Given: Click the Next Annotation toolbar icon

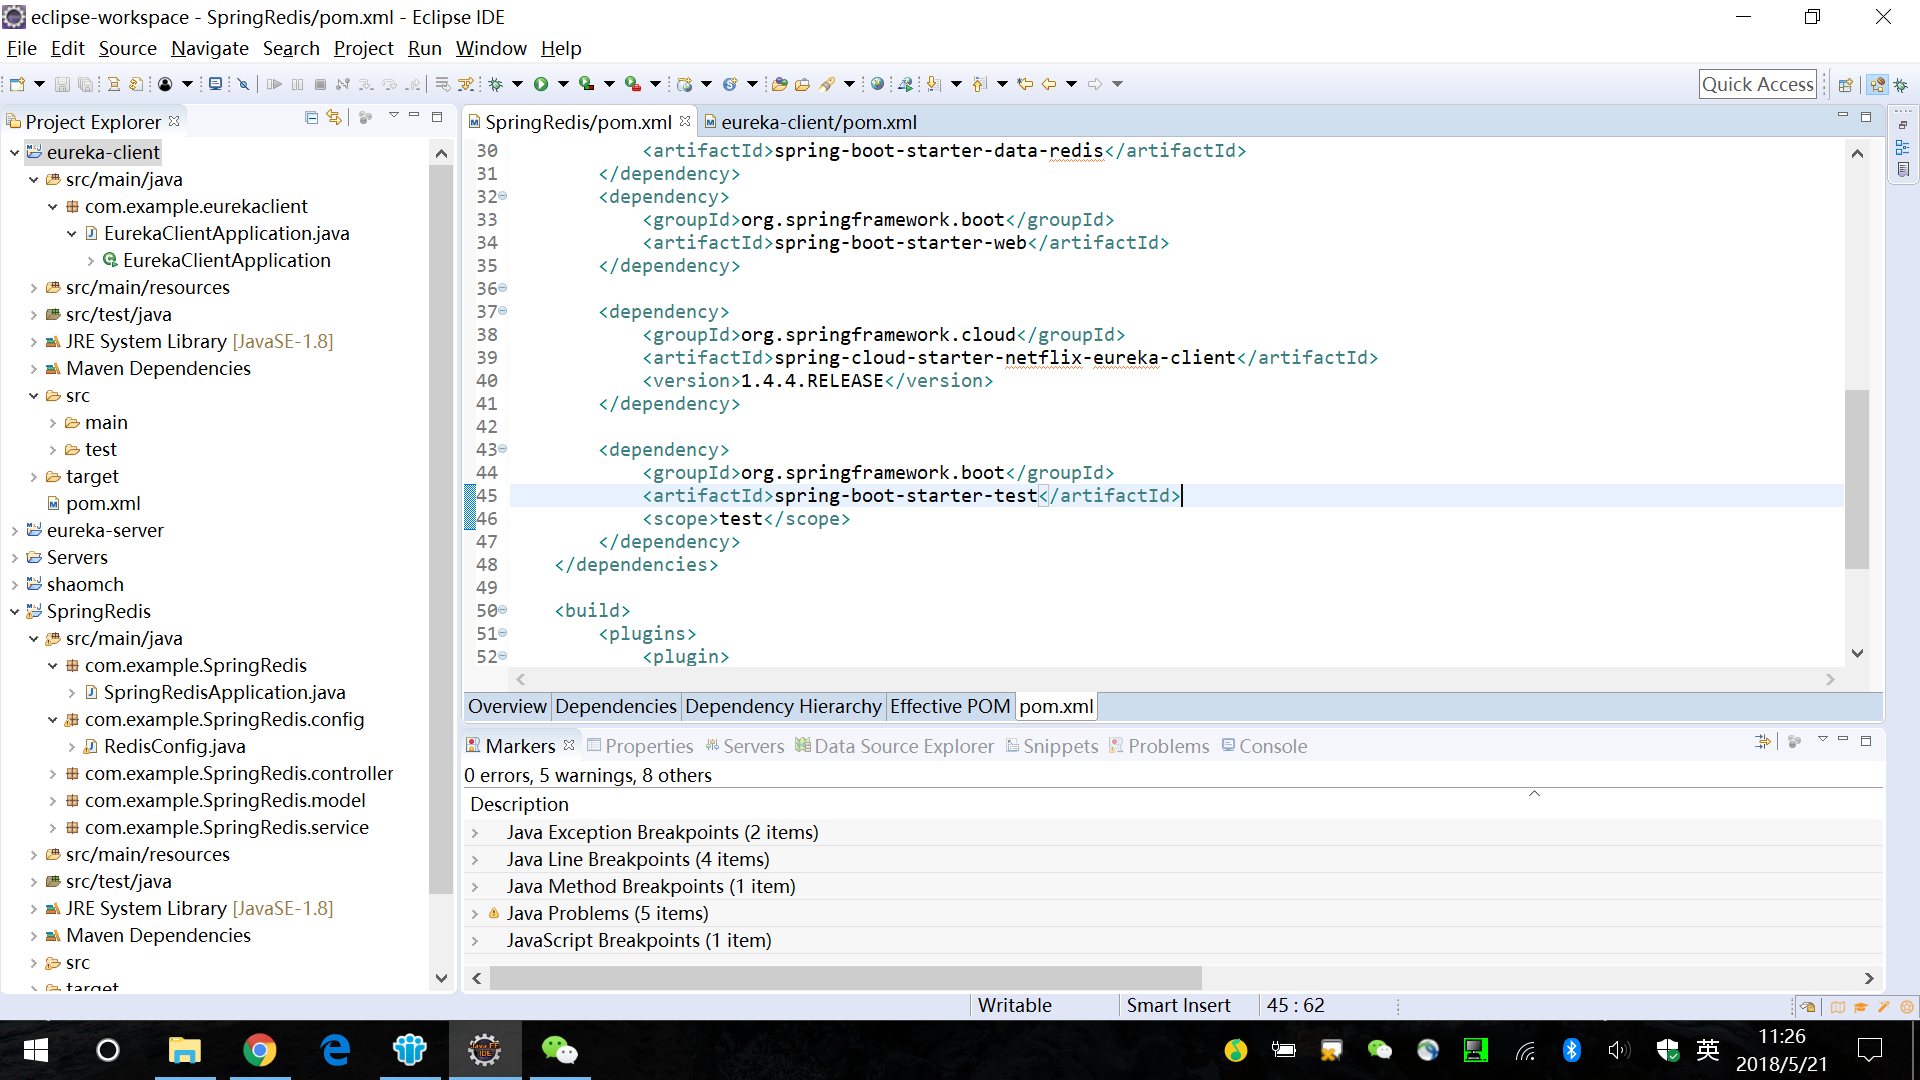Looking at the screenshot, I should point(933,84).
